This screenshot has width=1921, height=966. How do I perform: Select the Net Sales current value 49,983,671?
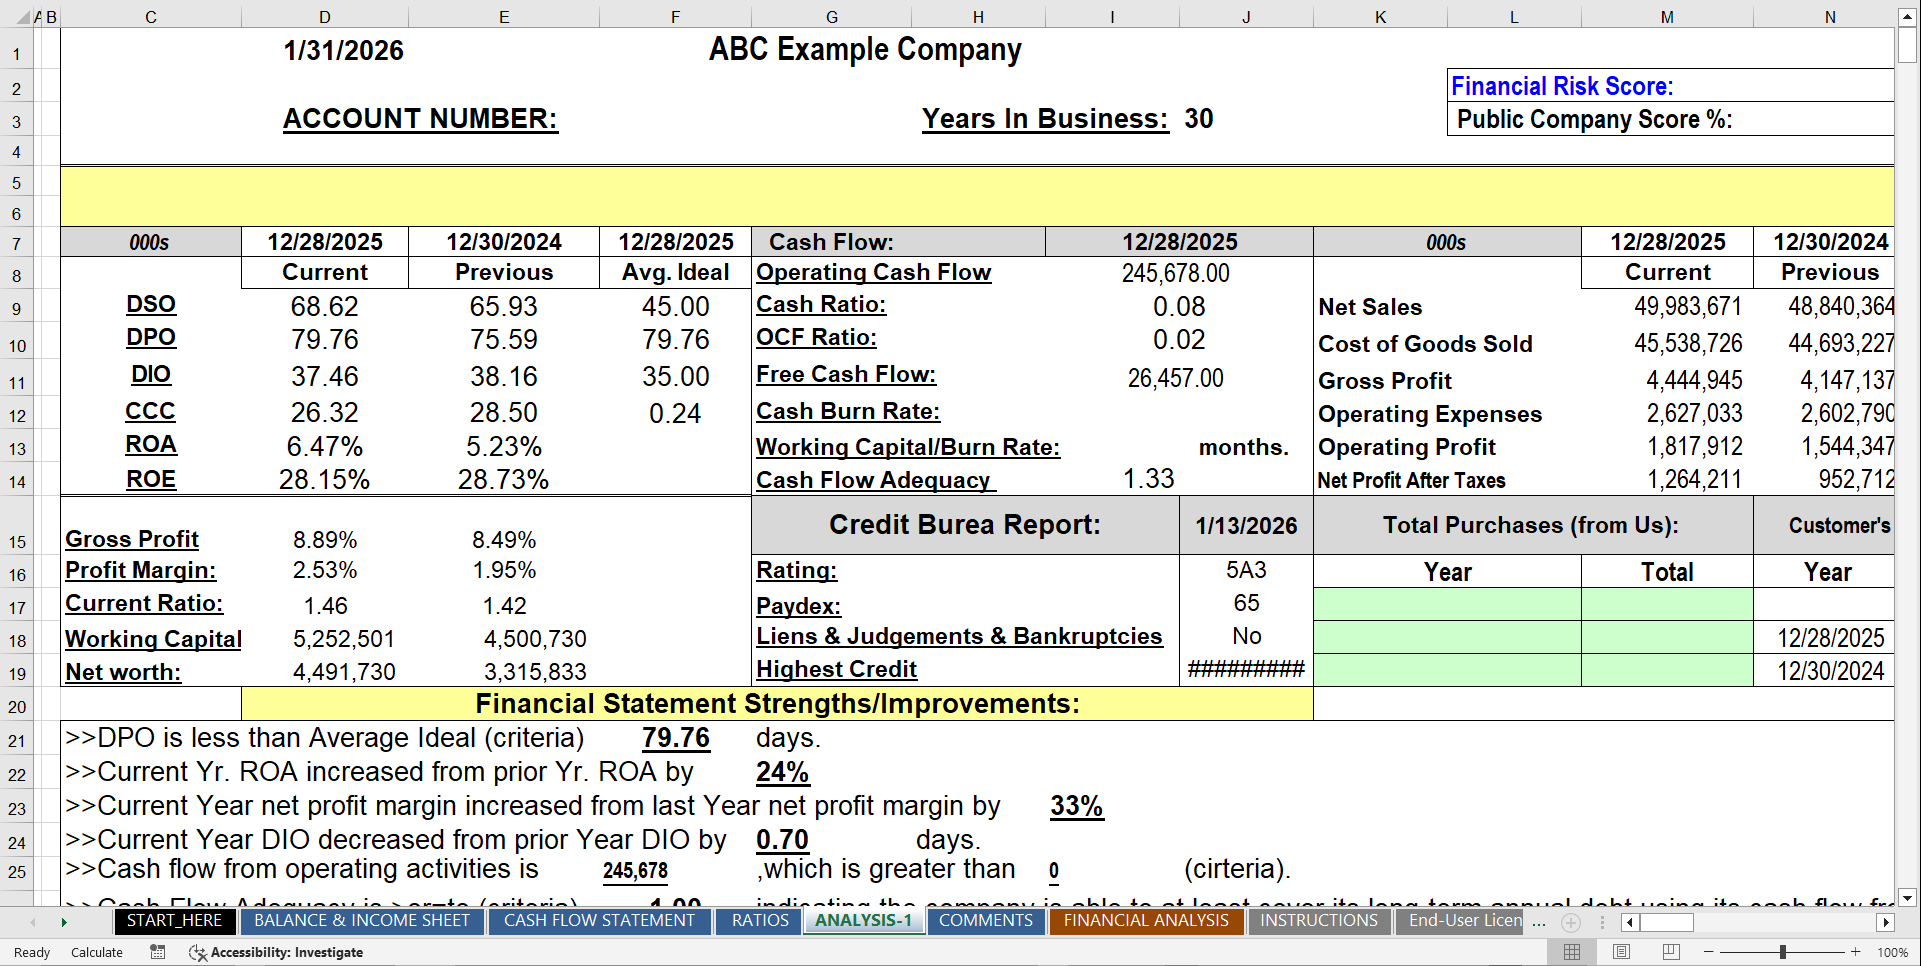[x=1687, y=306]
